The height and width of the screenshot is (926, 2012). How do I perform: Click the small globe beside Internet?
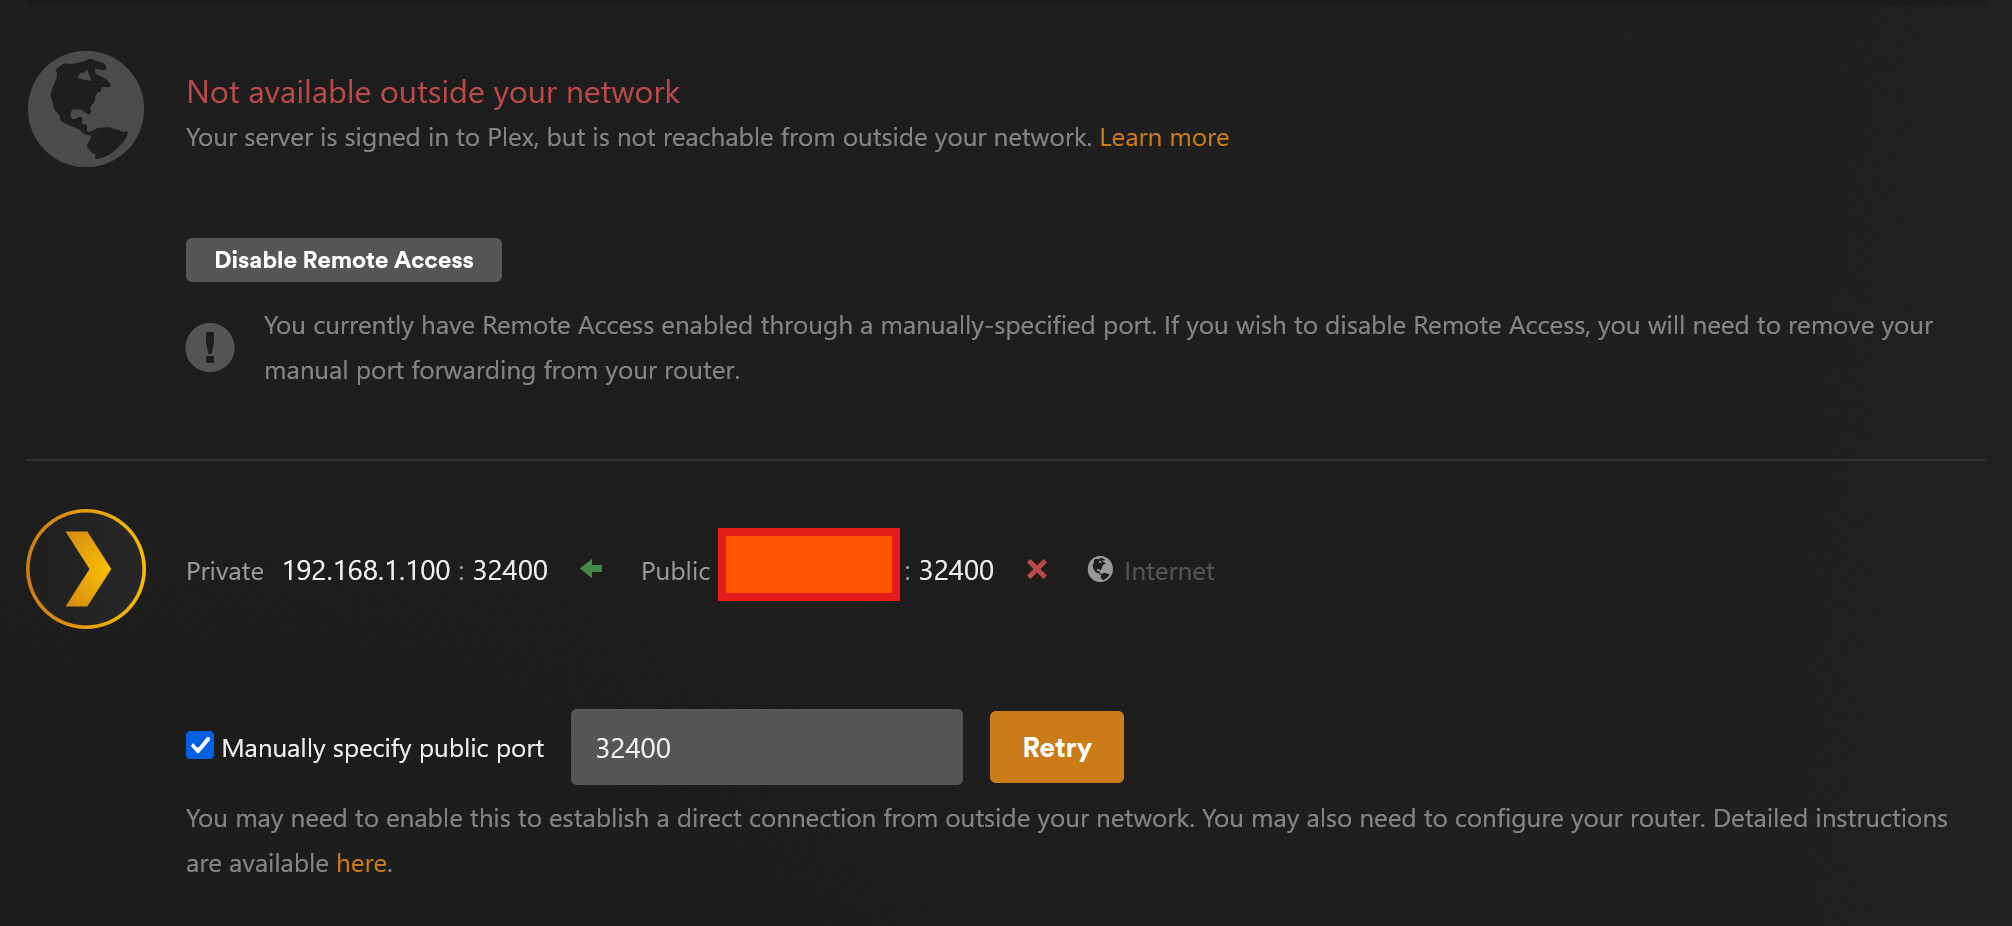click(x=1100, y=569)
